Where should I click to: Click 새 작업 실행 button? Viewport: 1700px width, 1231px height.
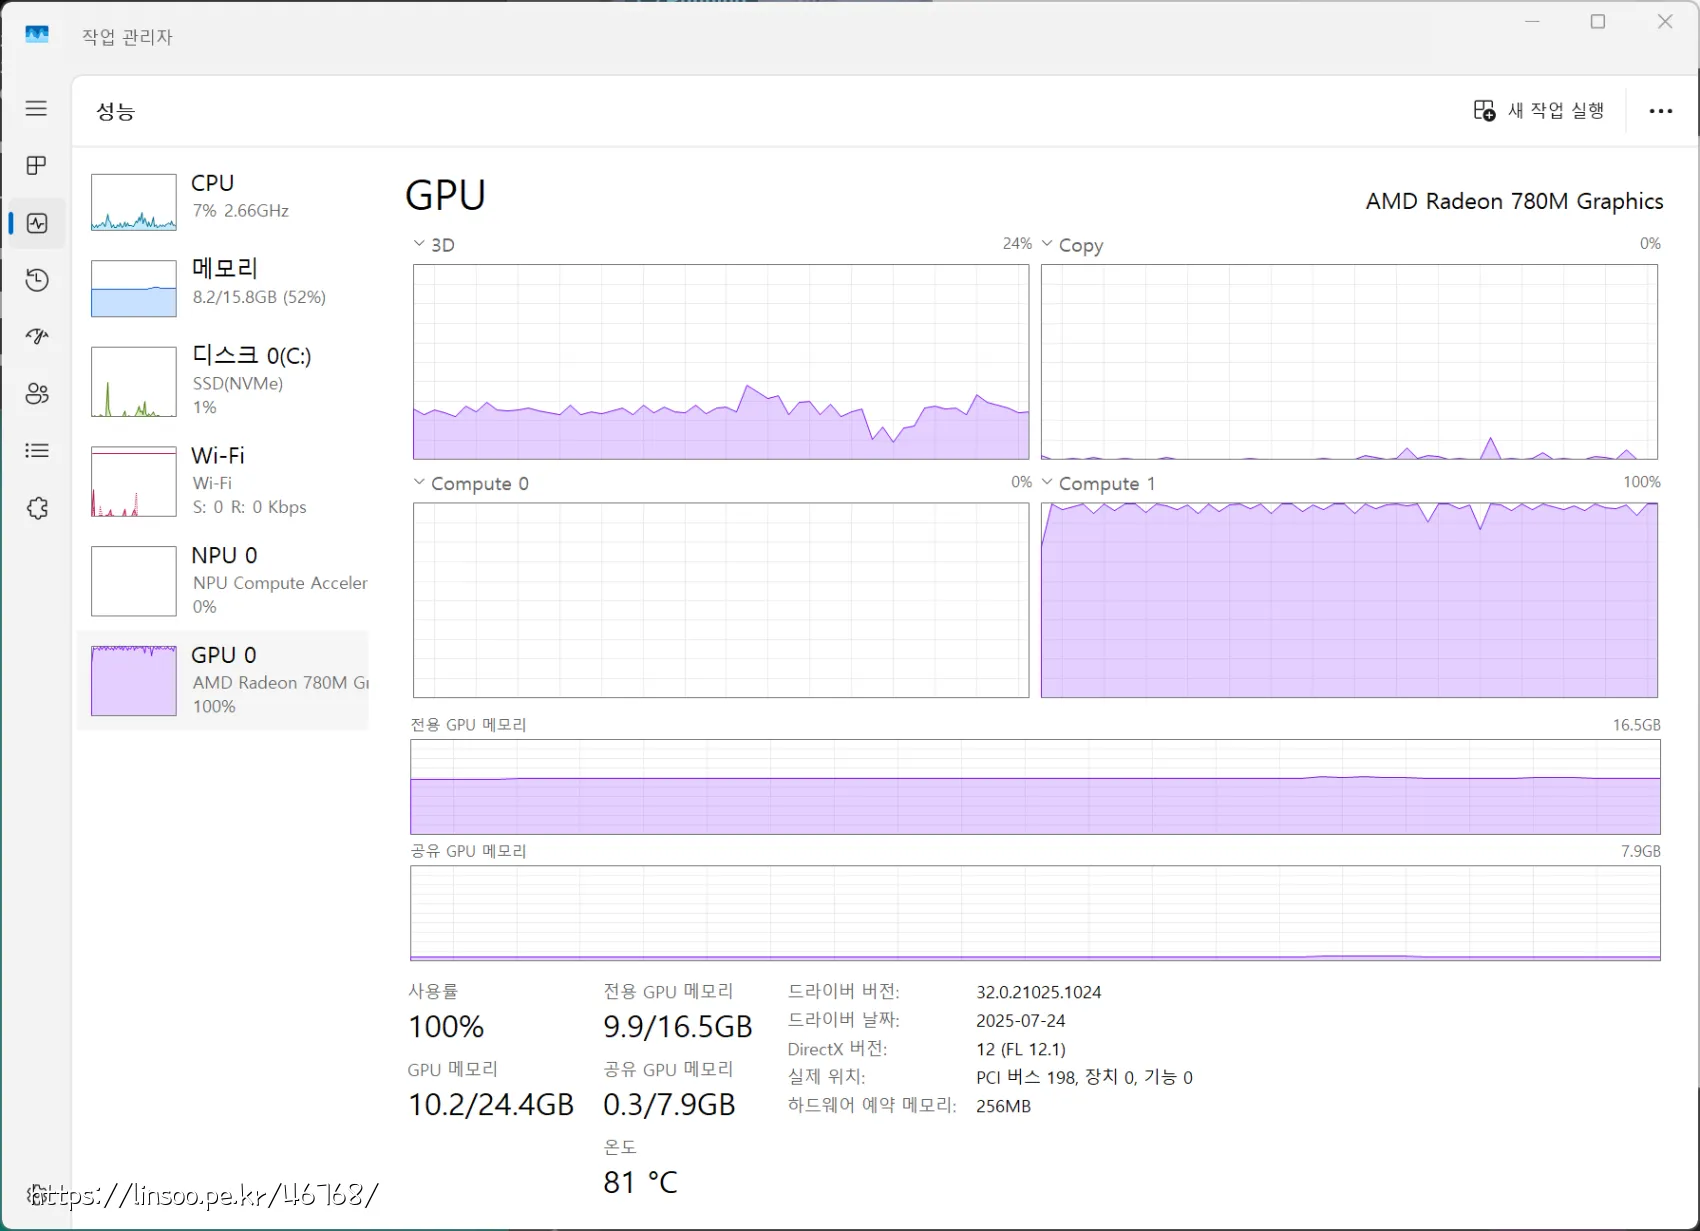[1539, 110]
